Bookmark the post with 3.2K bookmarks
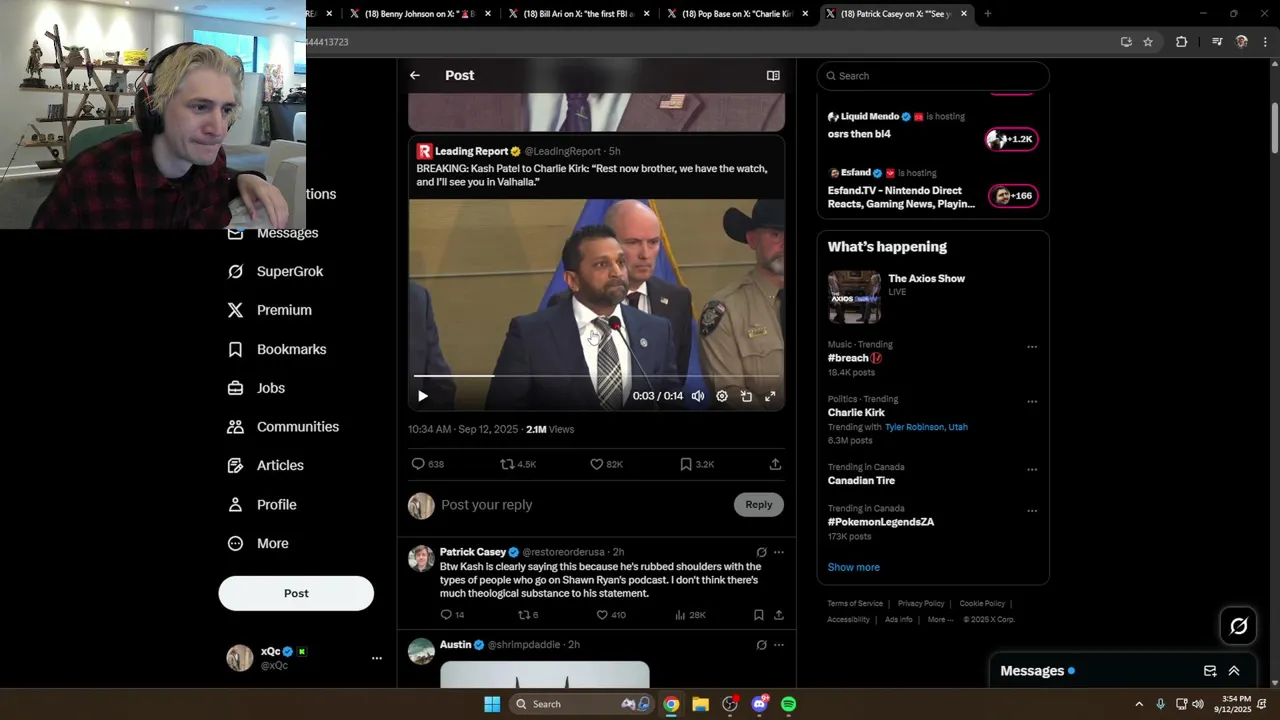This screenshot has width=1280, height=720. point(696,464)
